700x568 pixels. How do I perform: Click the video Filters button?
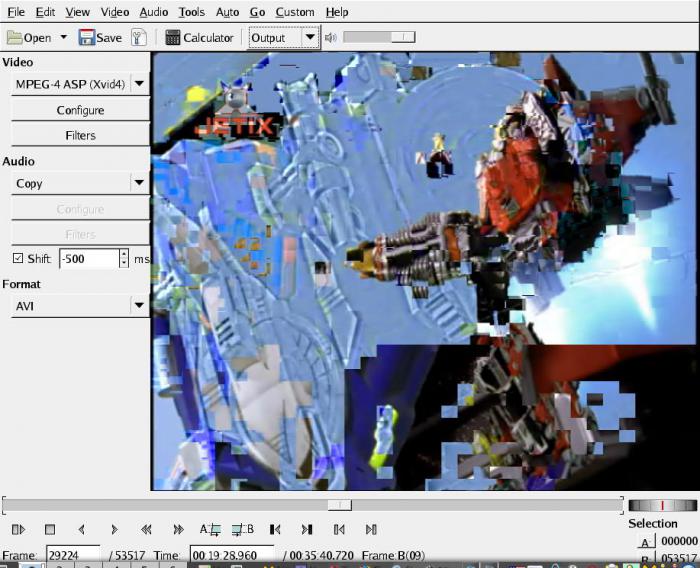[x=80, y=135]
